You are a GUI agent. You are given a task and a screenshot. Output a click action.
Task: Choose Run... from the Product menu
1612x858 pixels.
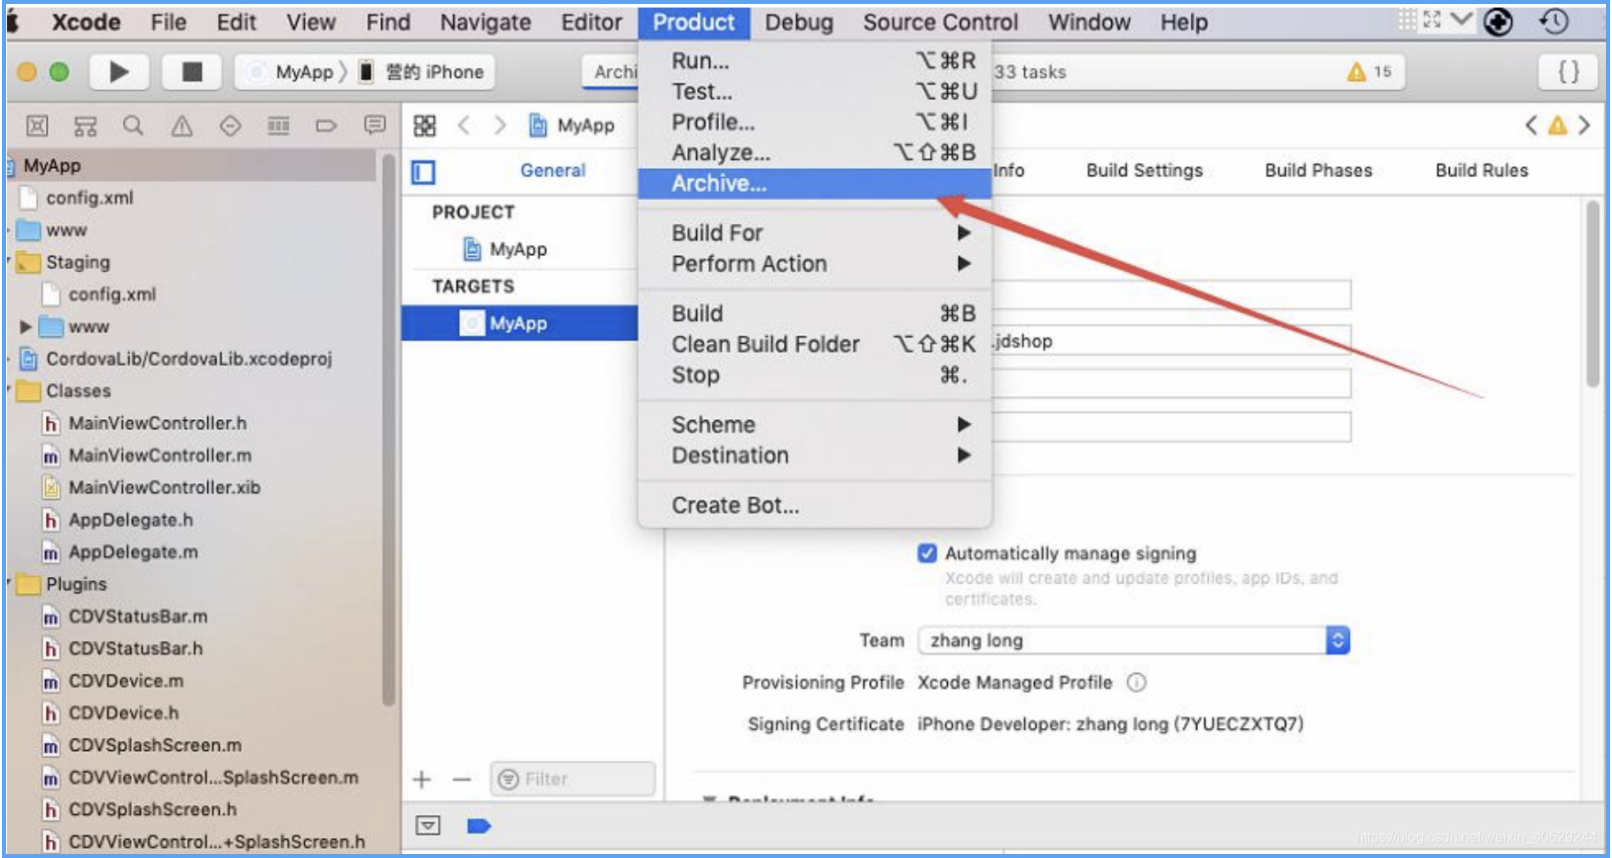pos(814,61)
